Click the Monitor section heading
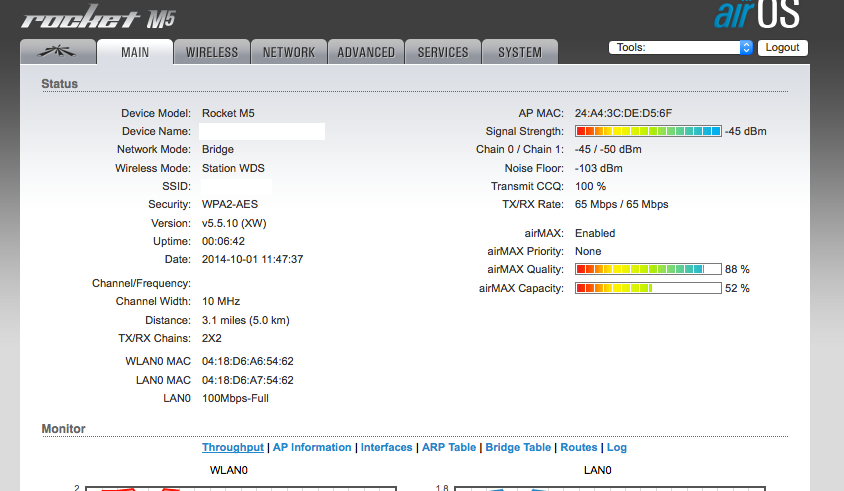Image resolution: width=844 pixels, height=491 pixels. [64, 429]
